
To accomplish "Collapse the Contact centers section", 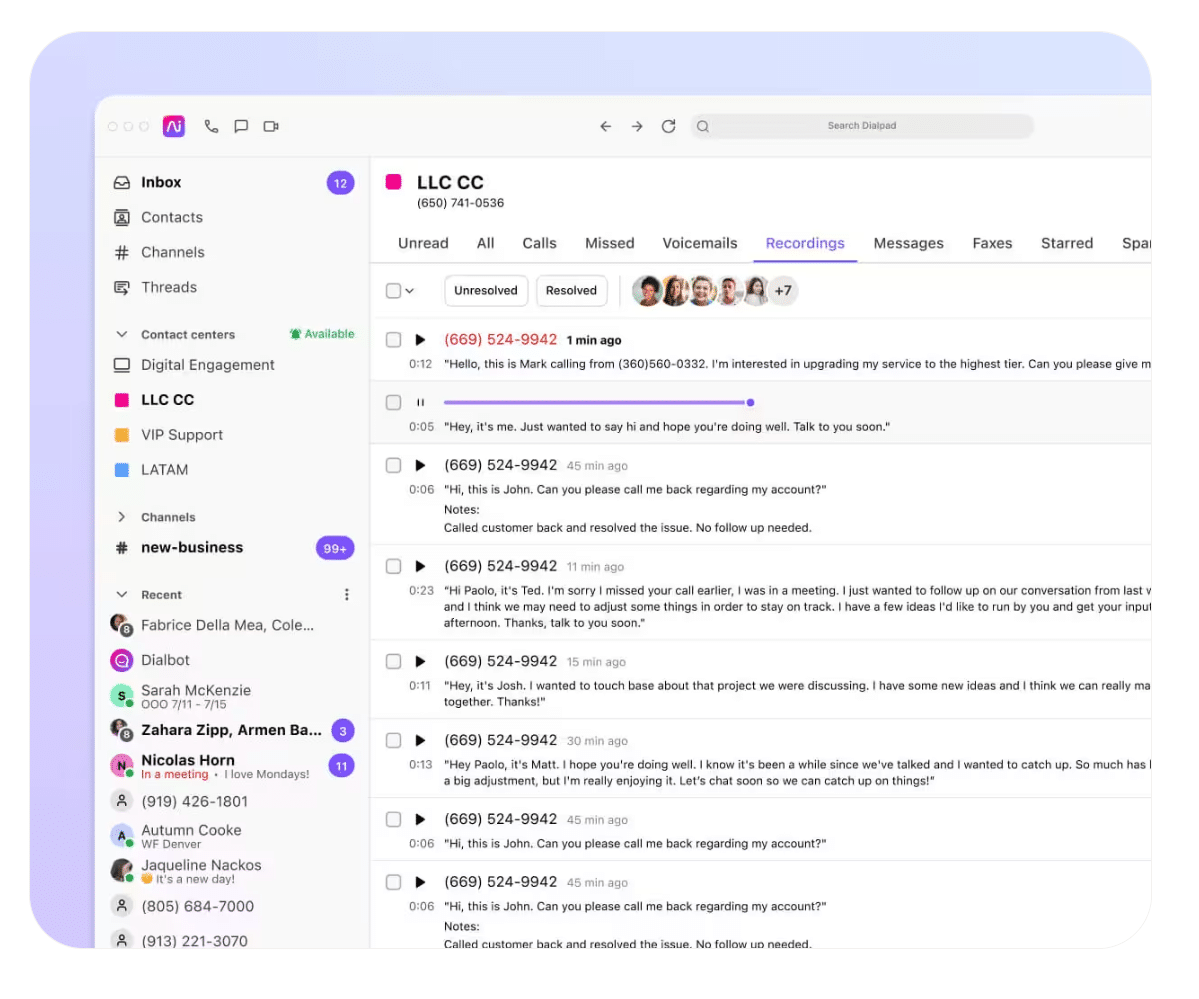I will (x=121, y=334).
